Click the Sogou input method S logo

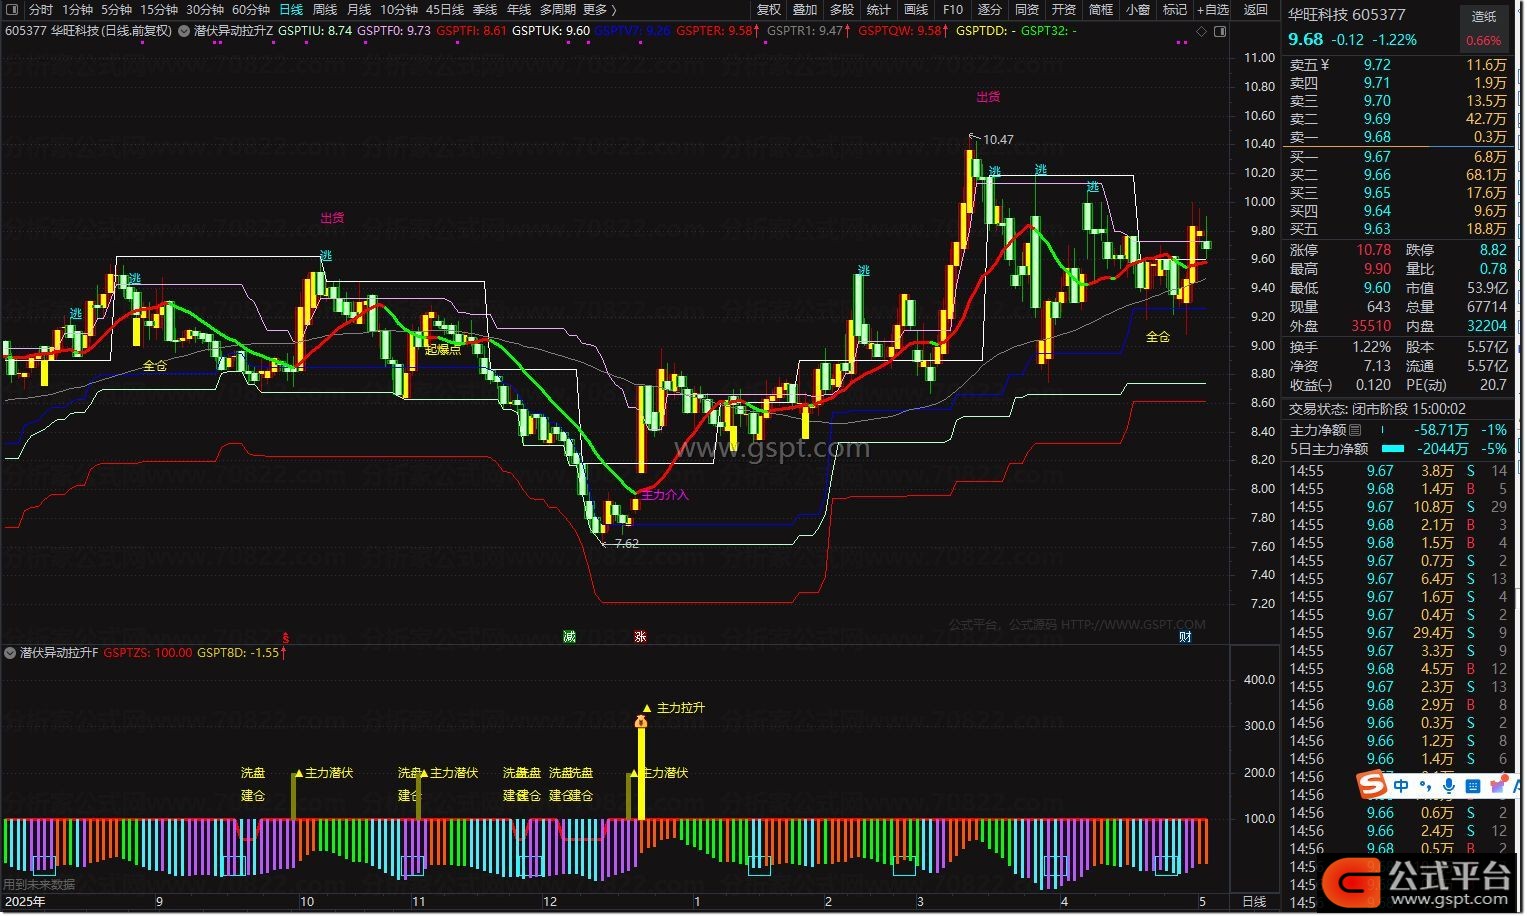(x=1372, y=785)
